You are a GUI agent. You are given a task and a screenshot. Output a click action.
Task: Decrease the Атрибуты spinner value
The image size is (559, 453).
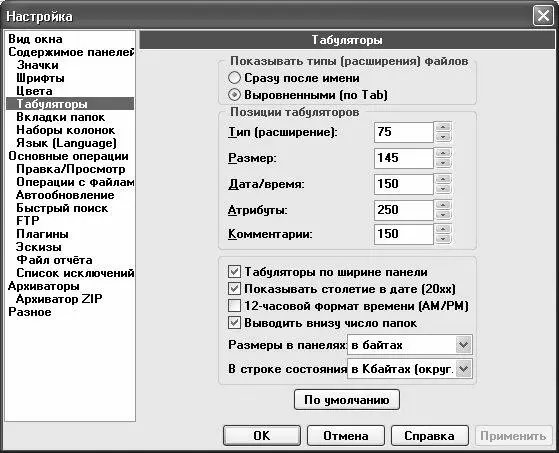443,215
